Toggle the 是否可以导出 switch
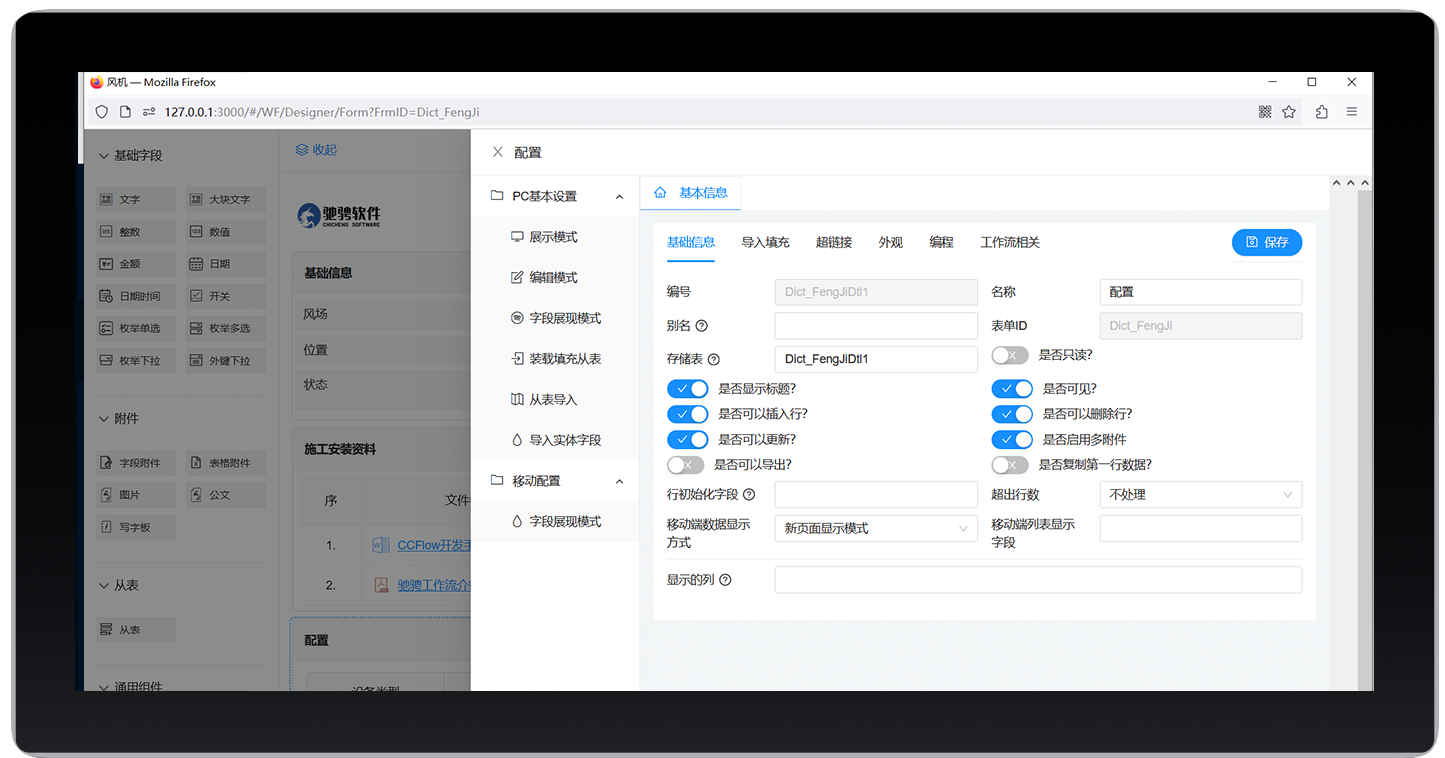Image resolution: width=1445 pixels, height=758 pixels. point(686,465)
